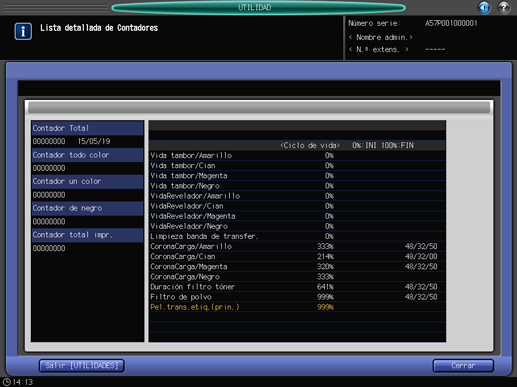
Task: Open help with the question mark icon
Action: pyautogui.click(x=504, y=7)
